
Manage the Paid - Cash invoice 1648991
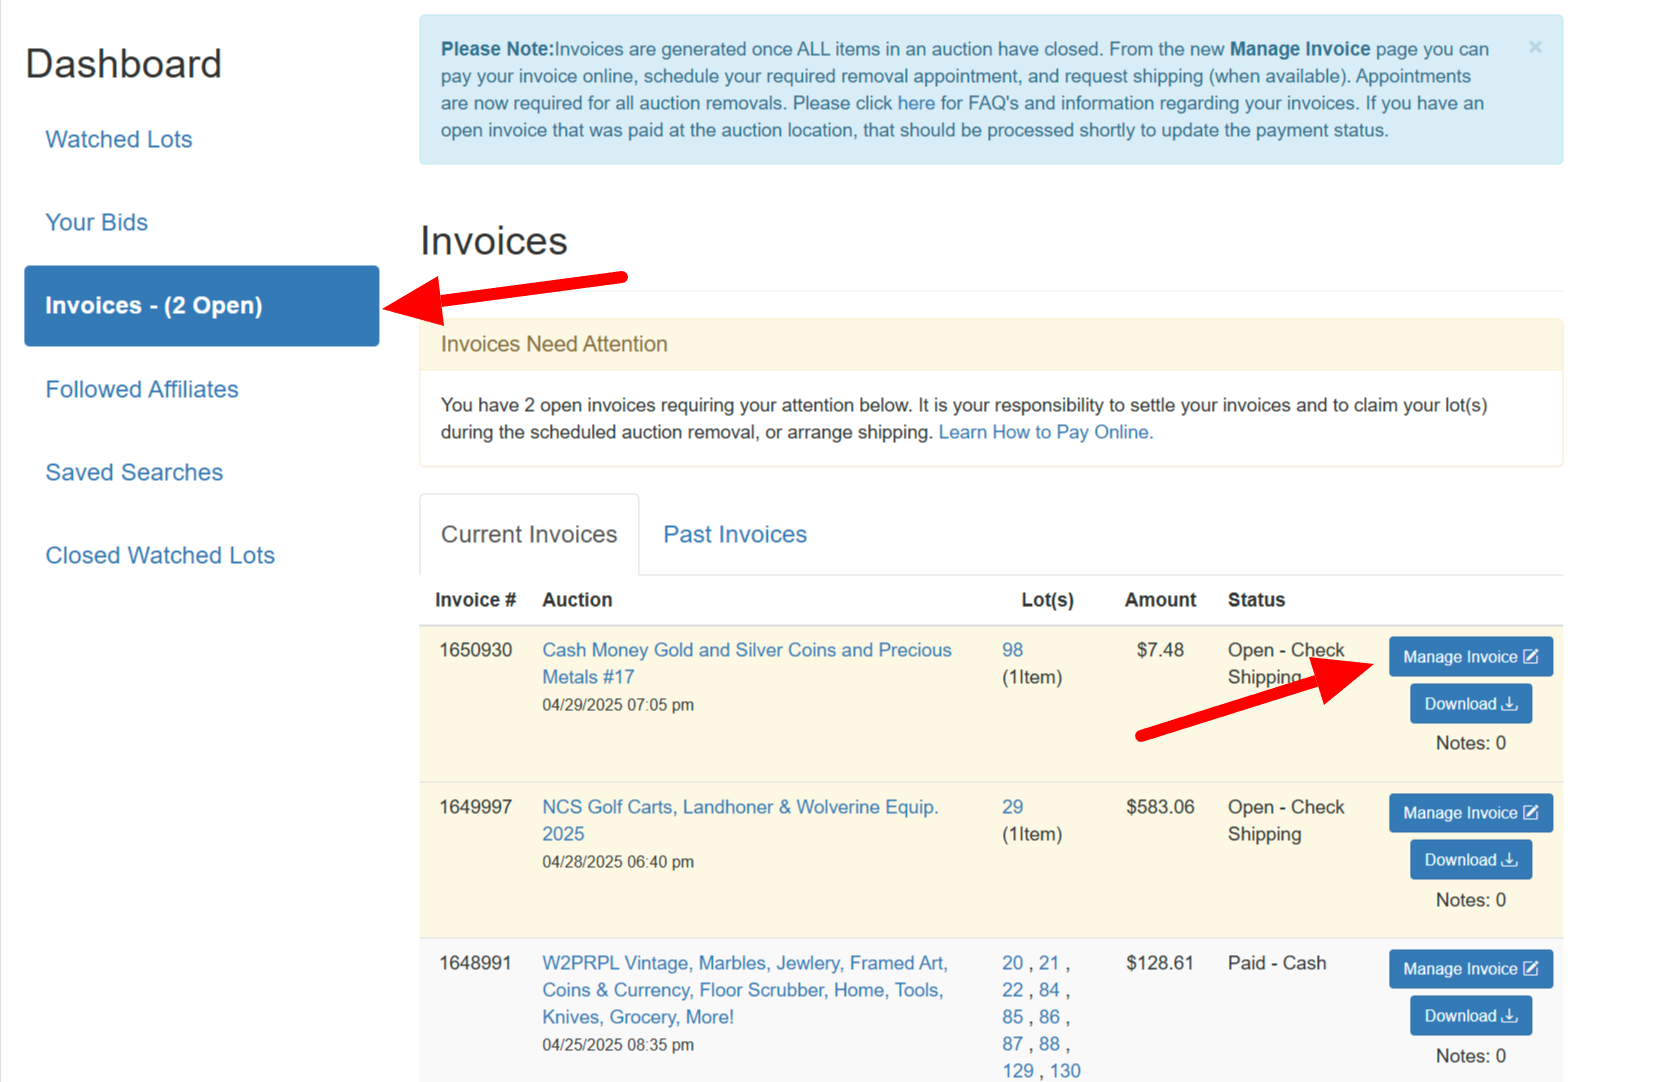(x=1469, y=969)
